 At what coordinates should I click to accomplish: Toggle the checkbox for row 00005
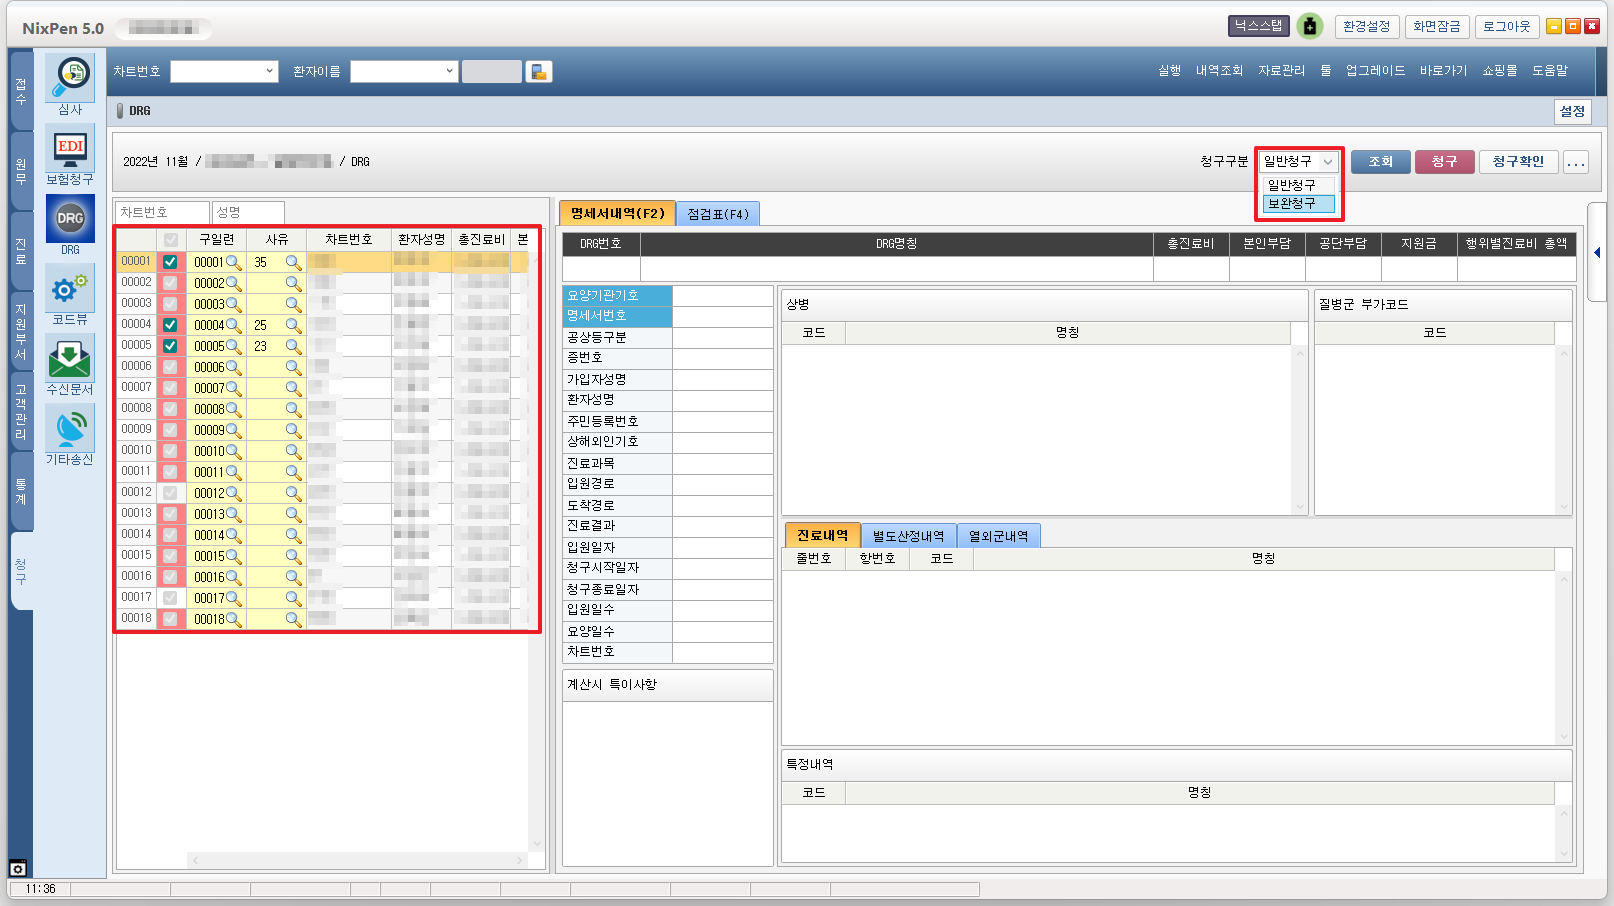170,346
